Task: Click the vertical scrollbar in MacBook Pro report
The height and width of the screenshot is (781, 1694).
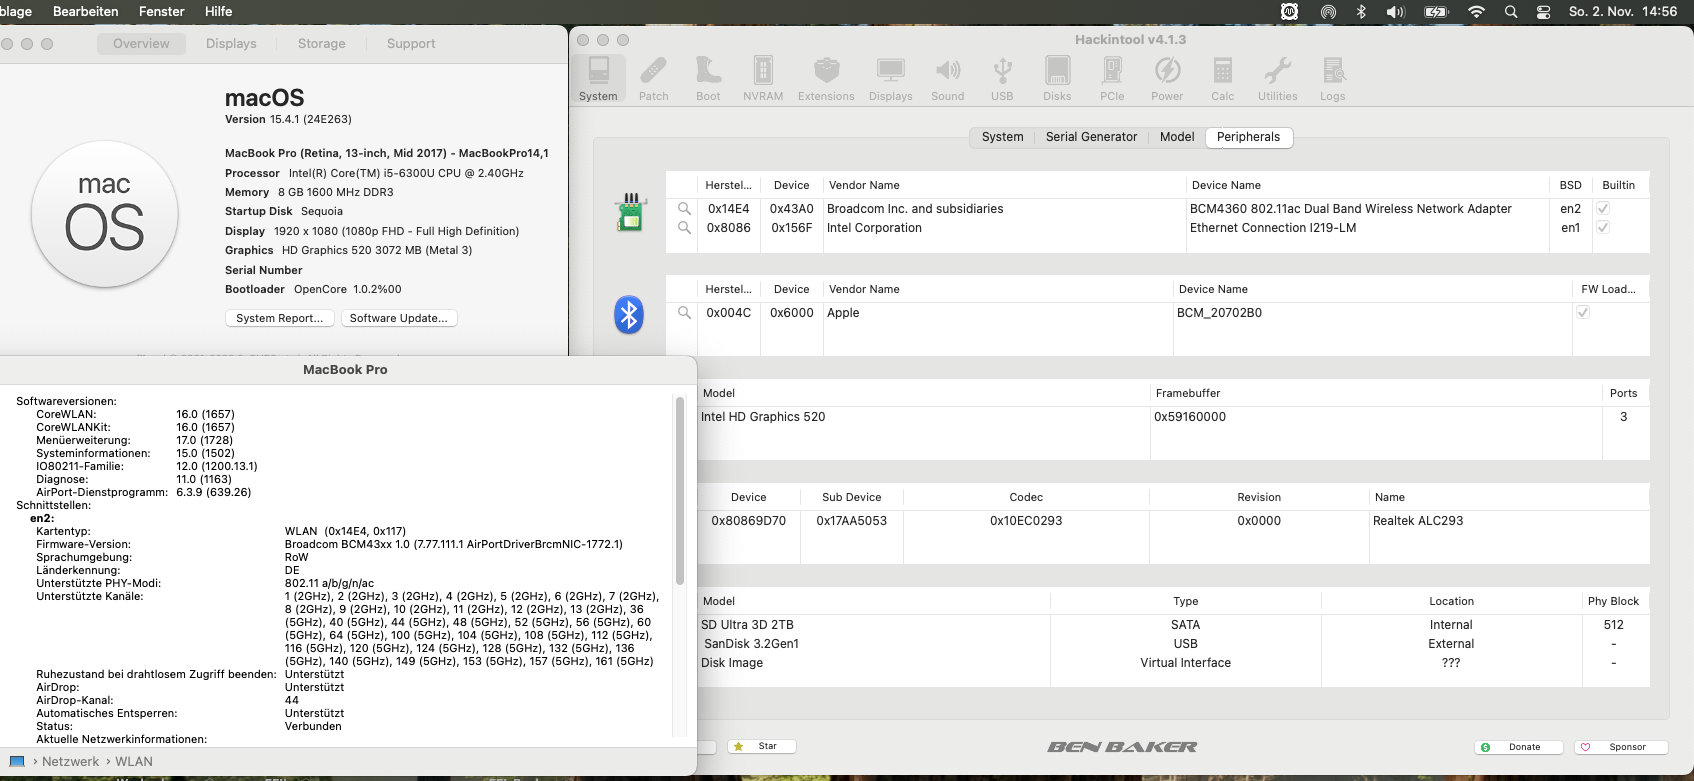Action: click(x=679, y=490)
